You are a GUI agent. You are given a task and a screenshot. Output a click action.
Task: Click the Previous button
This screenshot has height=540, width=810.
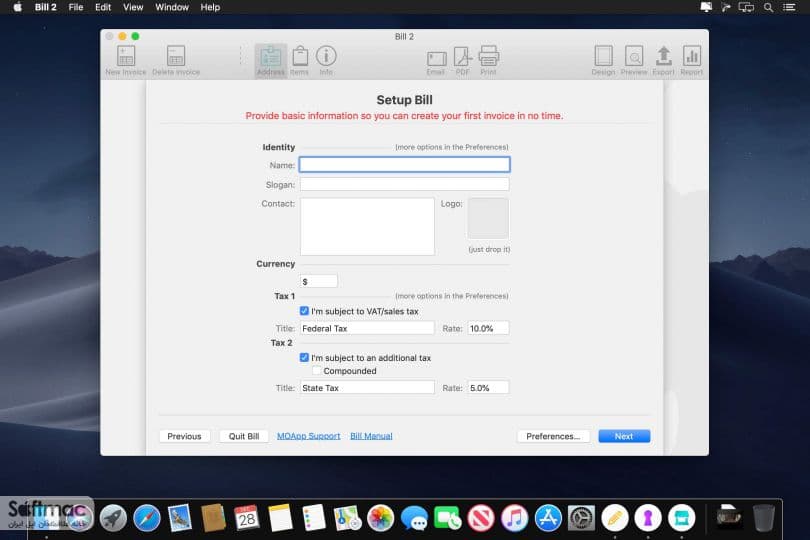click(184, 436)
